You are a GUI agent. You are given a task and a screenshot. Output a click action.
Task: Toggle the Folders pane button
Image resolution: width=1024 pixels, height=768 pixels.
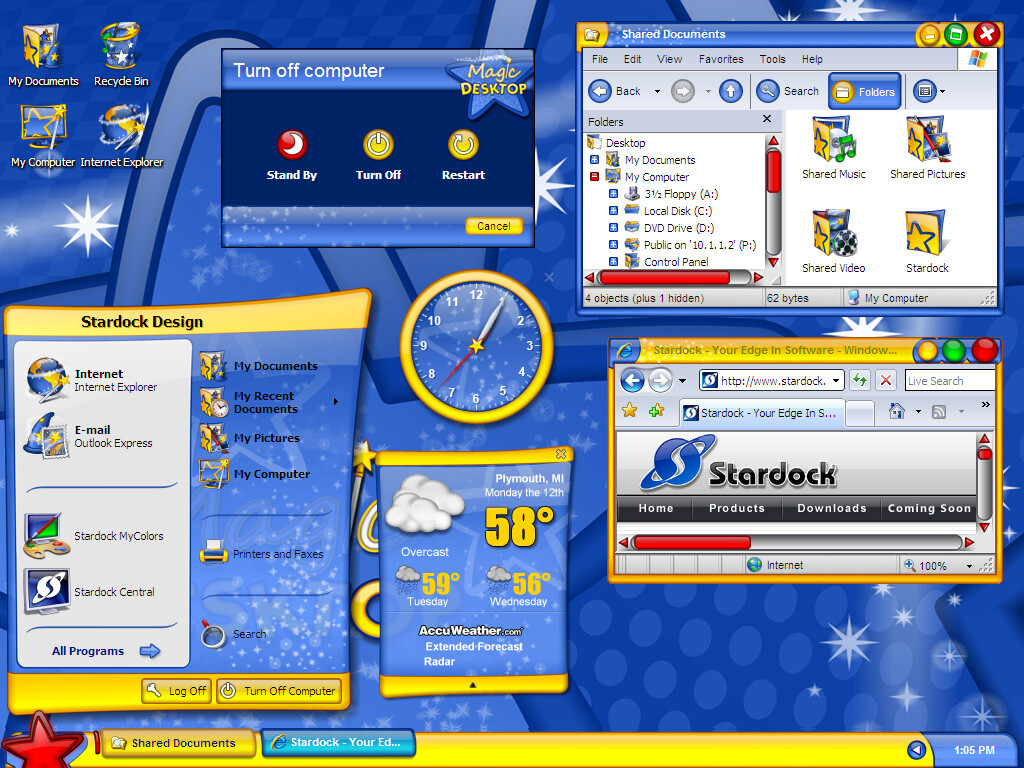pos(865,92)
